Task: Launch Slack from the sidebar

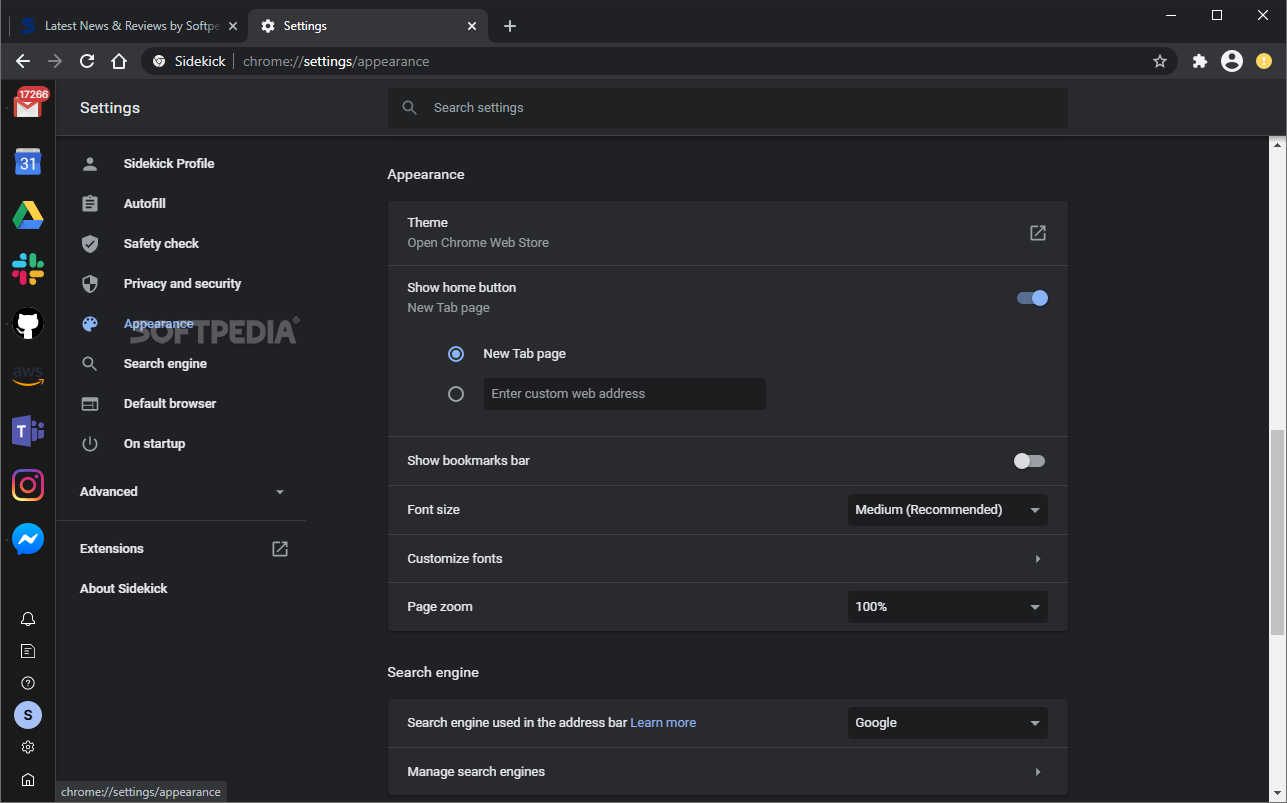Action: coord(28,268)
